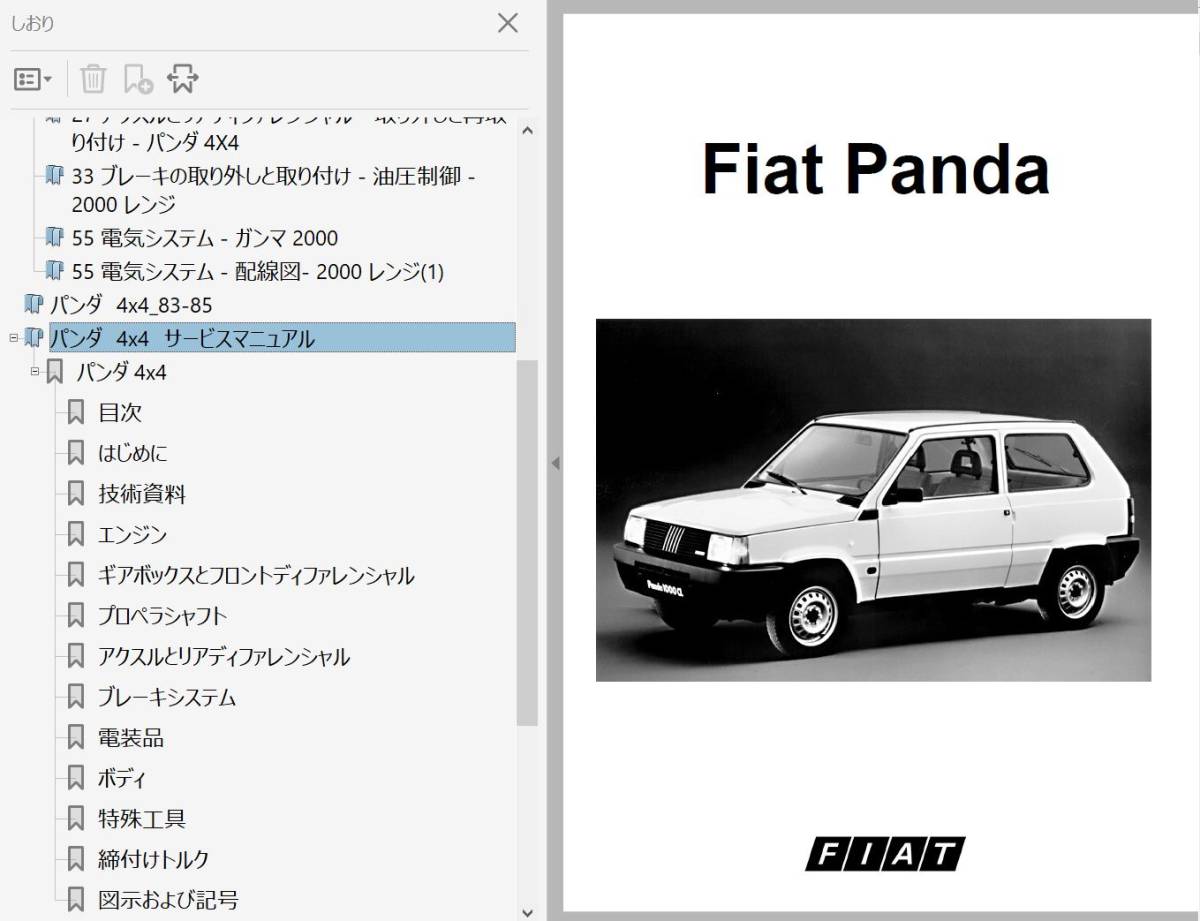Click the Fiat Panda title text
This screenshot has height=921, width=1200.
point(876,168)
